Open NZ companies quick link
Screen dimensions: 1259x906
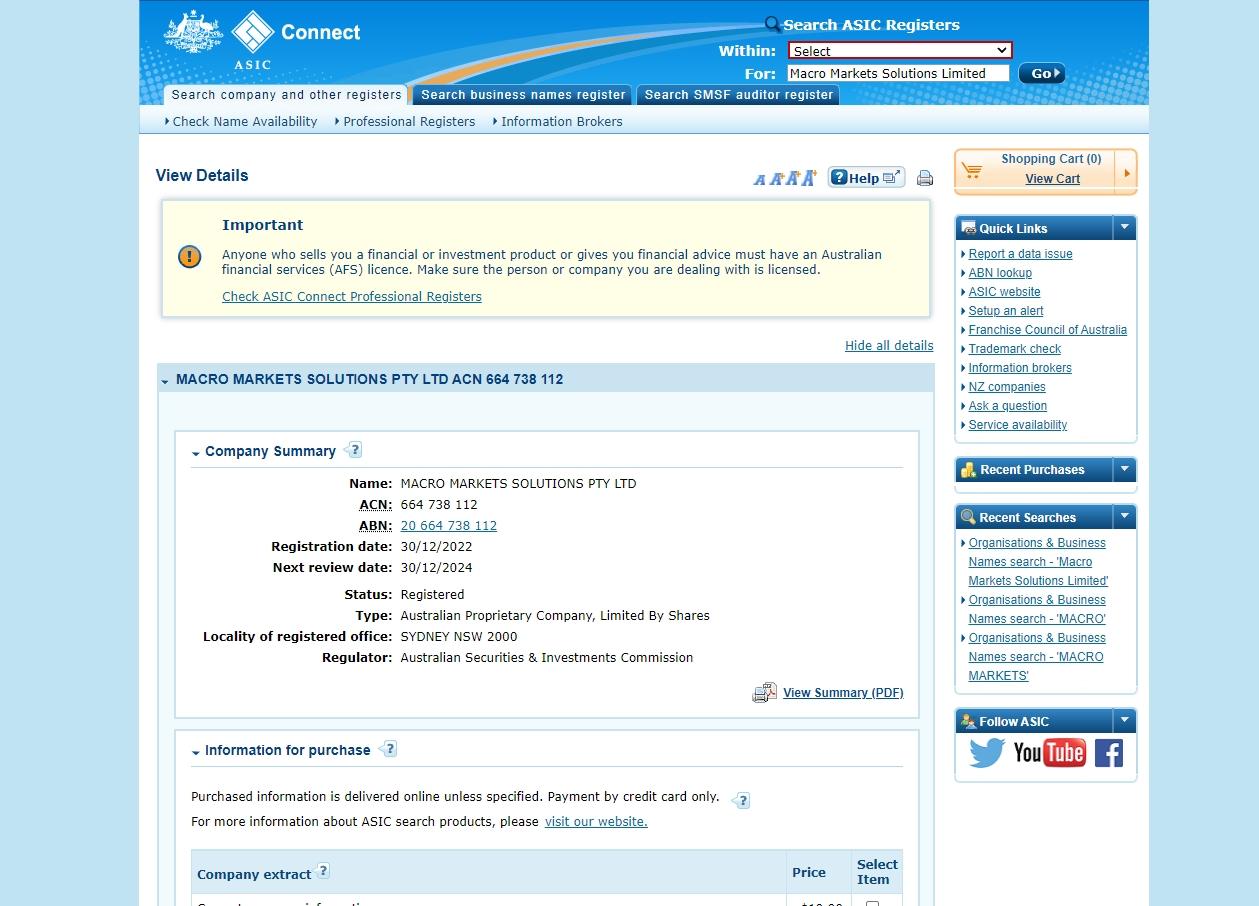pyautogui.click(x=1007, y=387)
